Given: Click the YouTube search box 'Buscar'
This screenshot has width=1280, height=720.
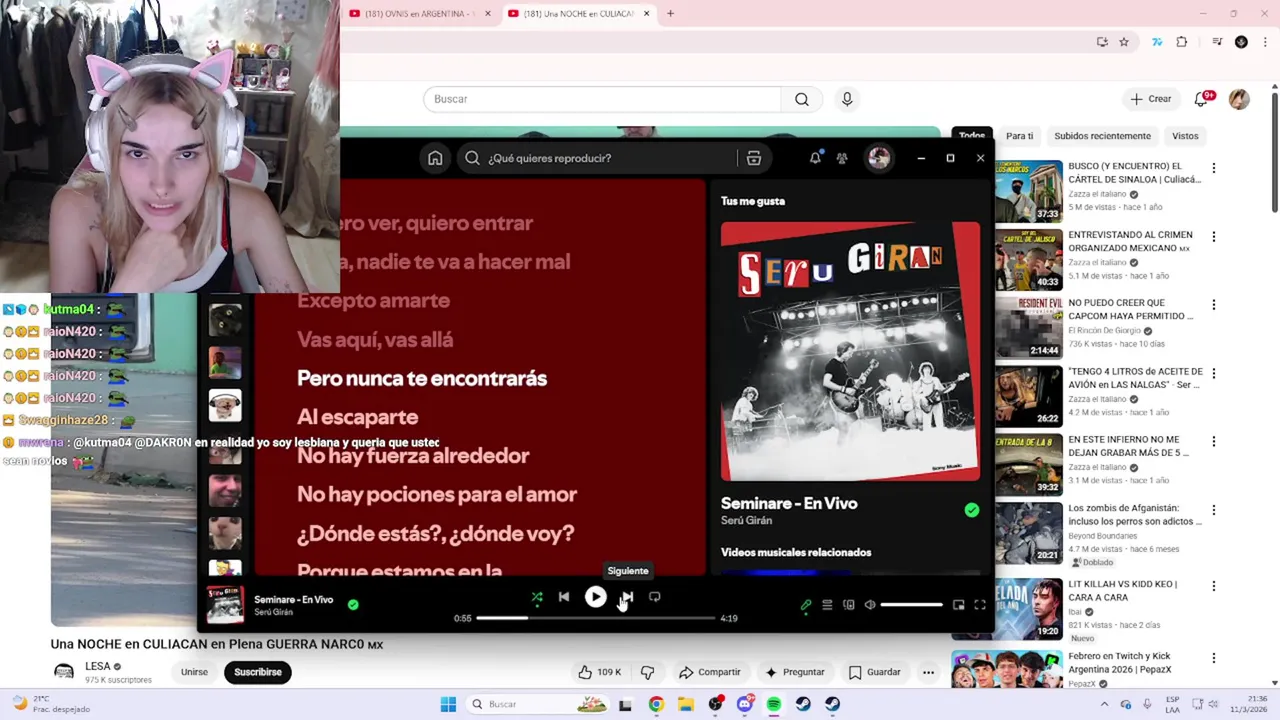Looking at the screenshot, I should coord(602,99).
